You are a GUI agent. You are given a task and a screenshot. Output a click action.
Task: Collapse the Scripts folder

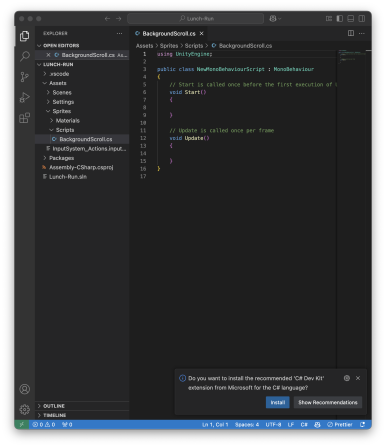[82, 130]
